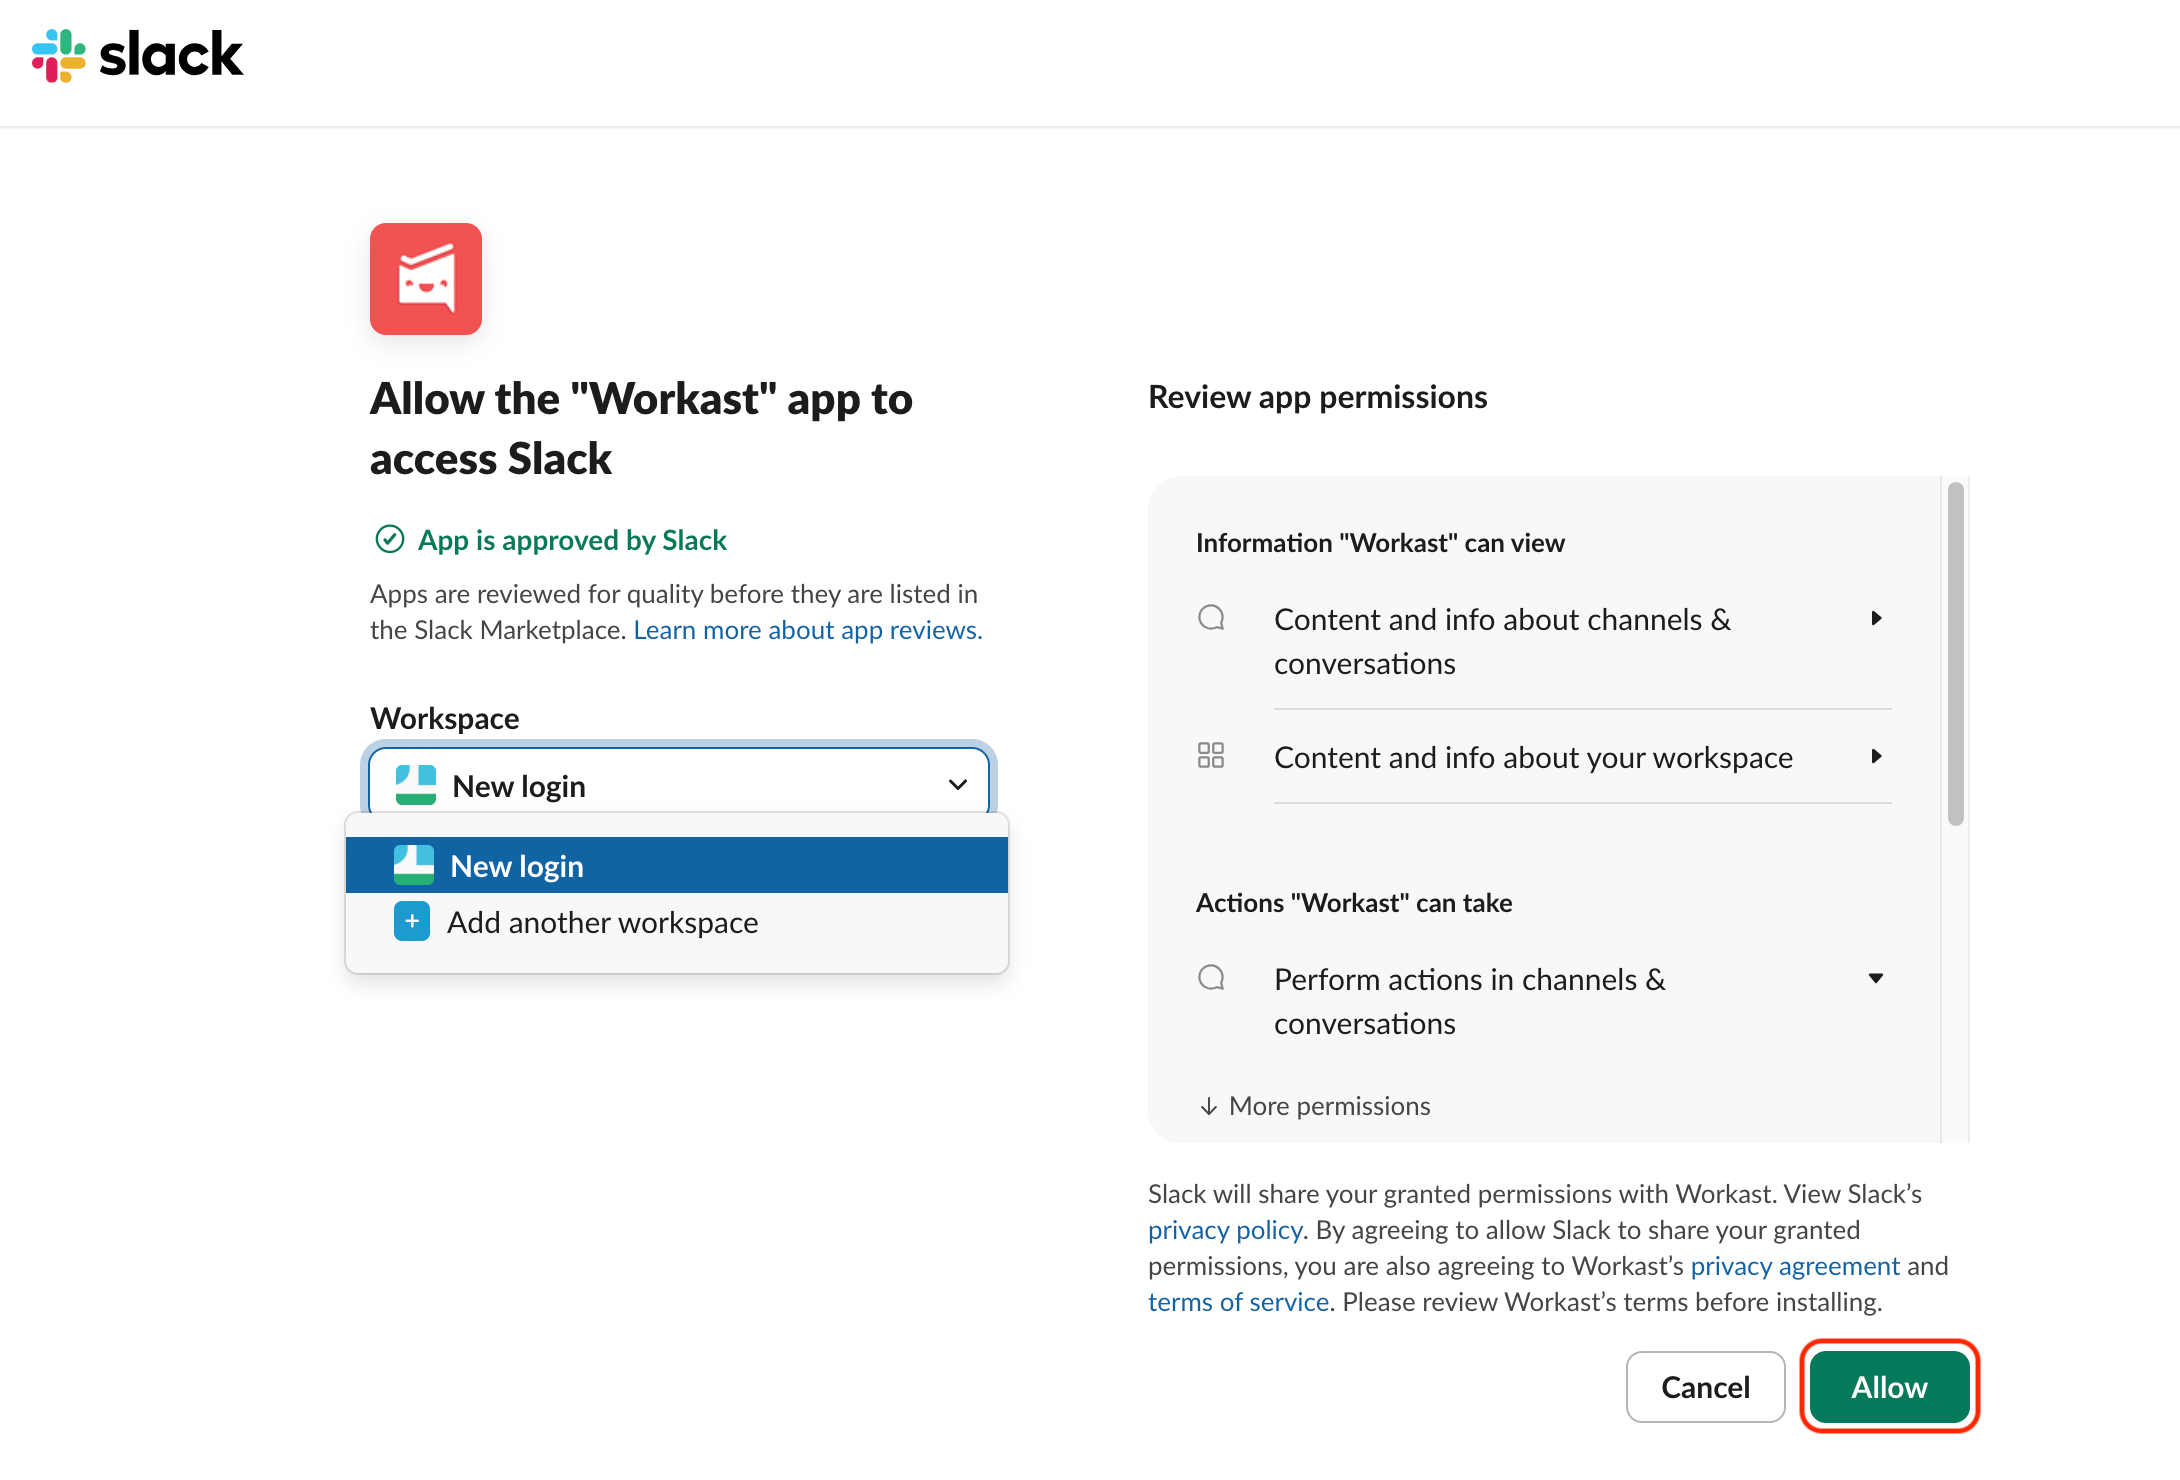Show More permissions

[x=1314, y=1105]
